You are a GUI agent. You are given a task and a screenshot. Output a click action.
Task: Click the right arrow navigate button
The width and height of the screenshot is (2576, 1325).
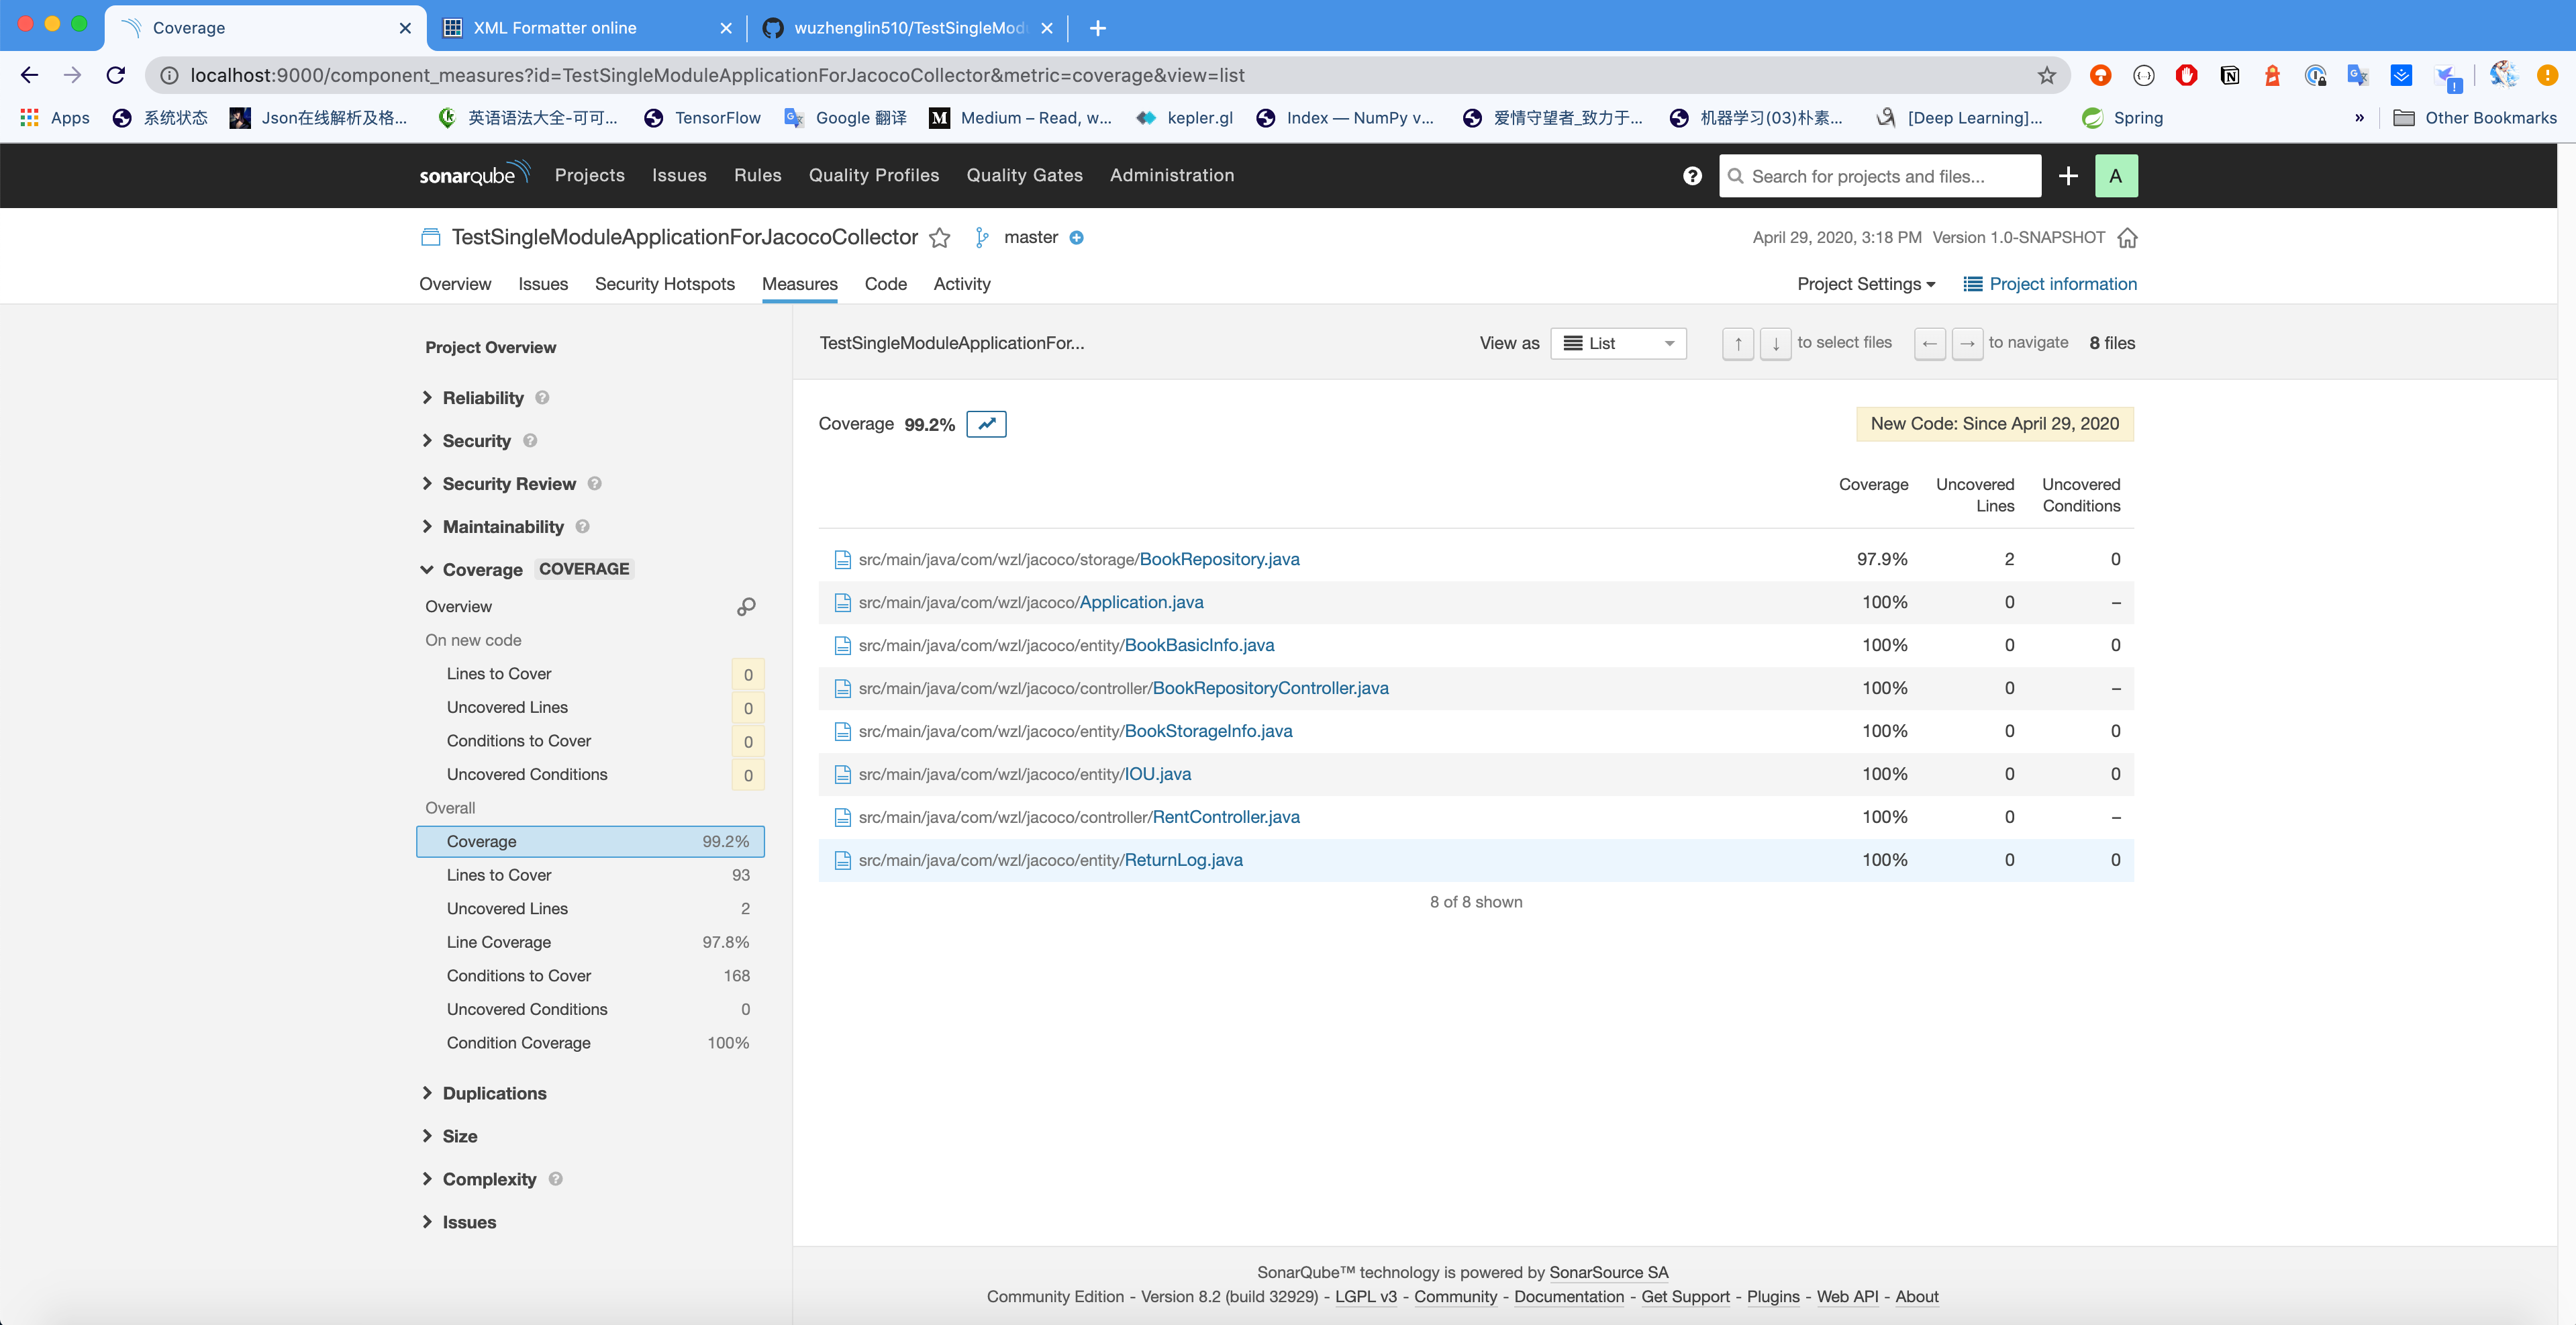tap(1966, 344)
